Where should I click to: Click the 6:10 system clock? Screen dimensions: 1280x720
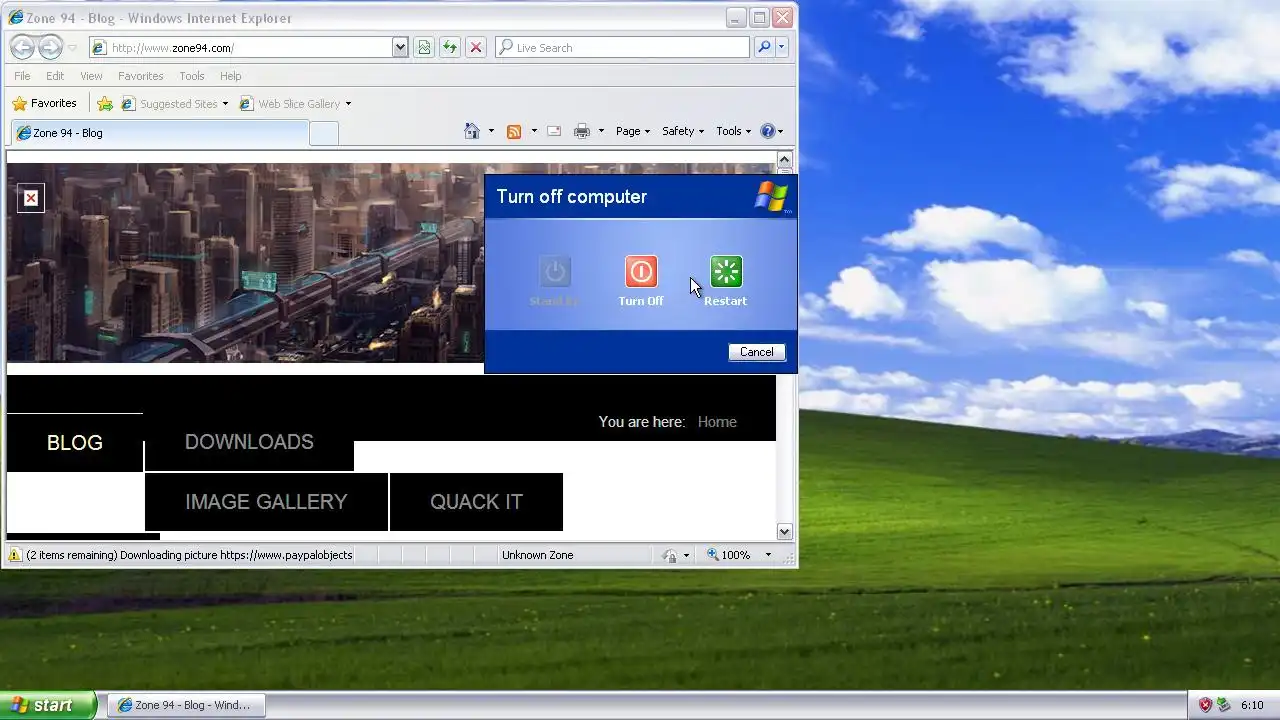pos(1252,705)
